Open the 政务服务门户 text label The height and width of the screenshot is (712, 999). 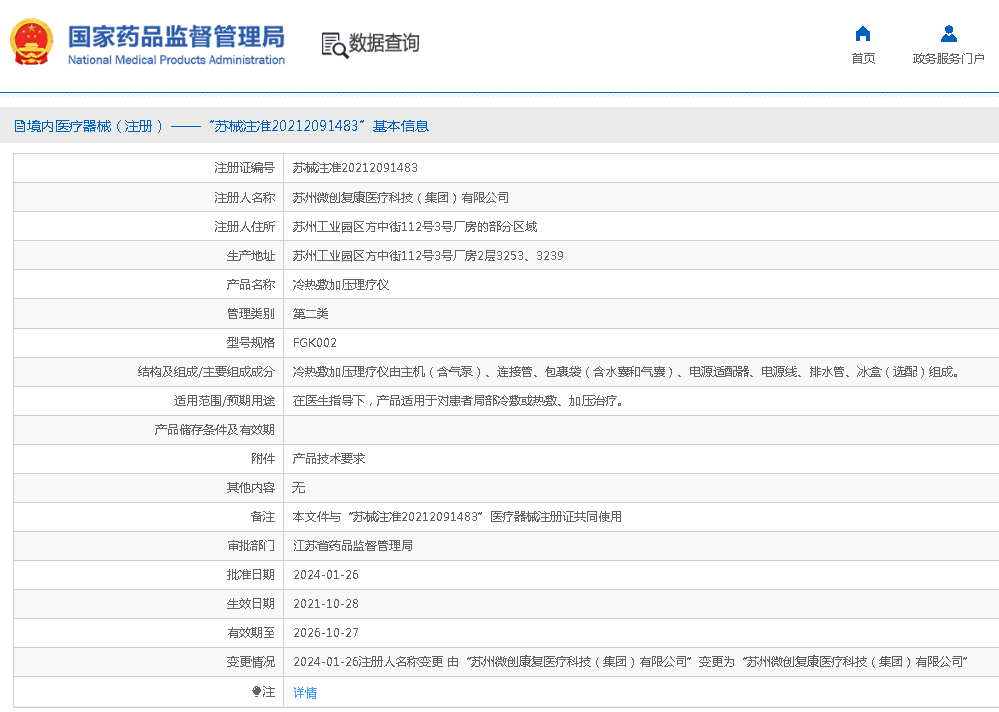tap(948, 59)
